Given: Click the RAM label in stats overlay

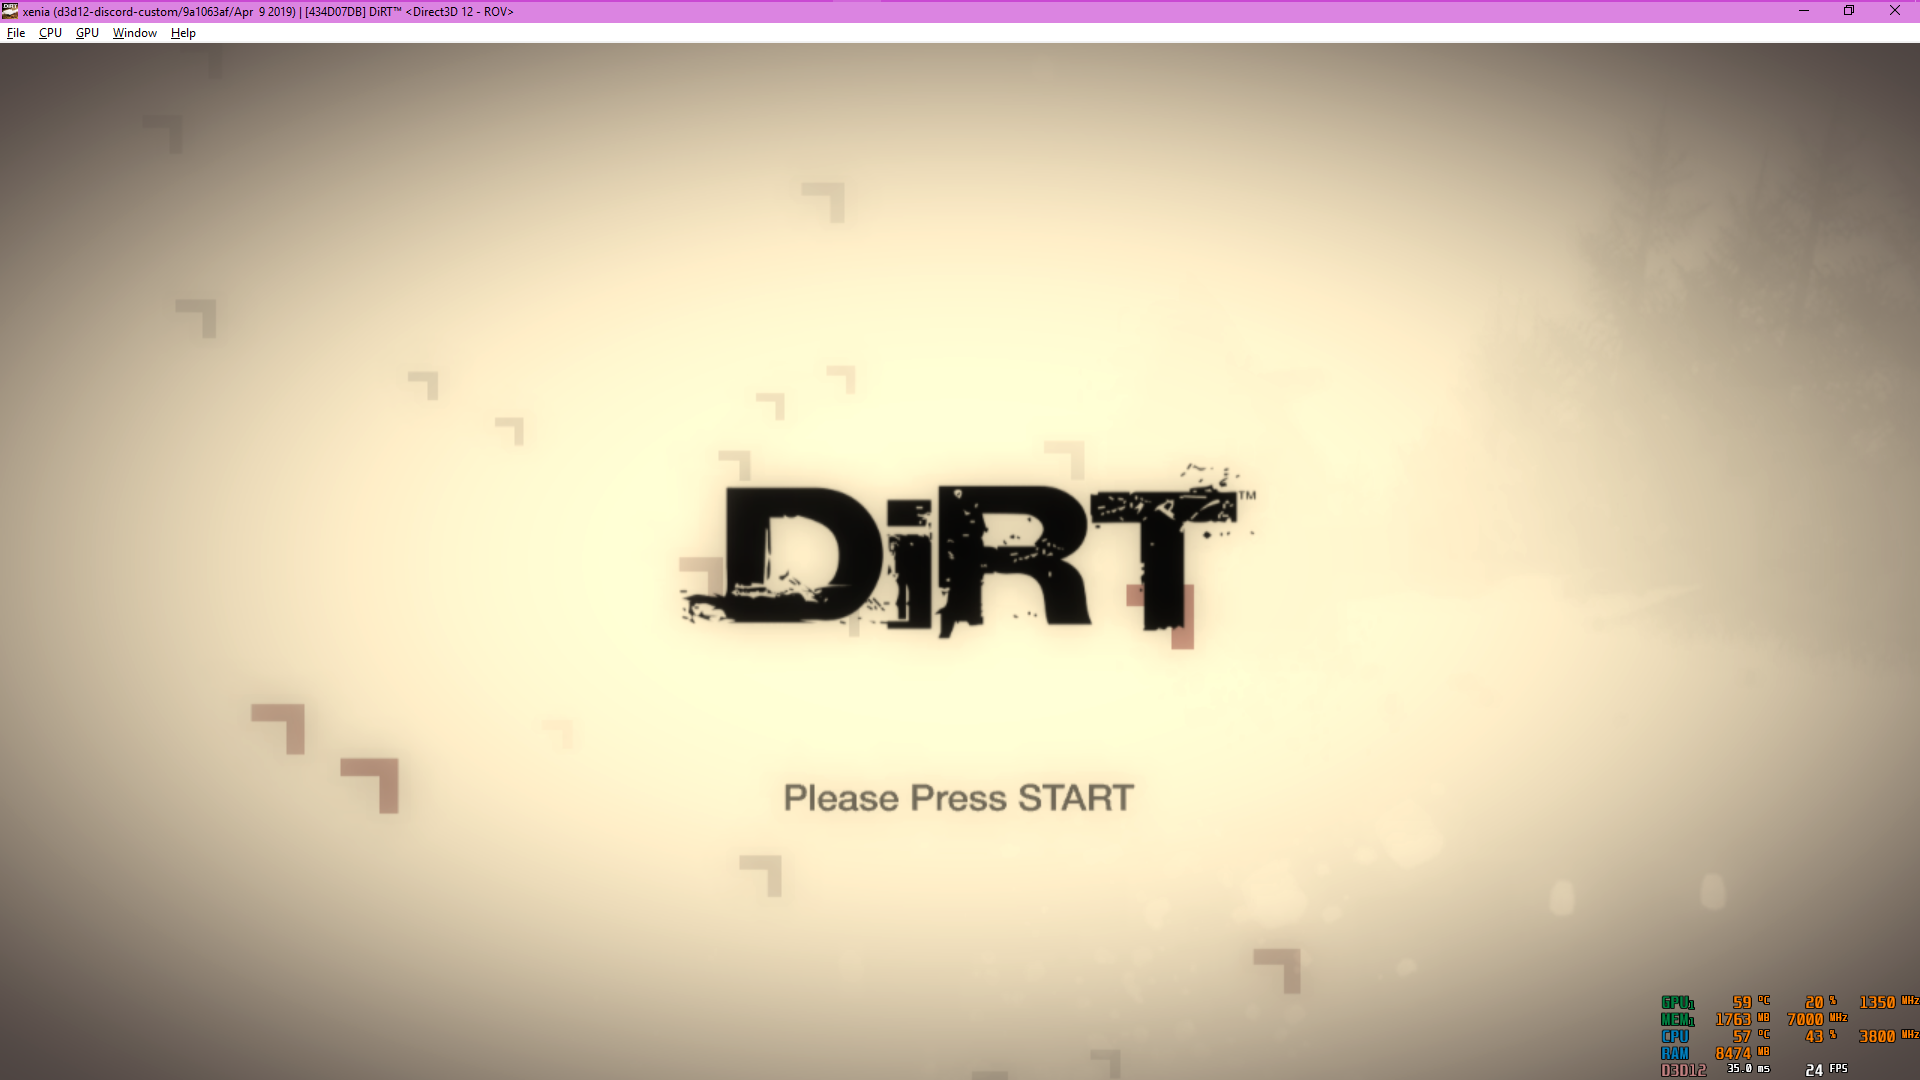Looking at the screenshot, I should 1675,1054.
